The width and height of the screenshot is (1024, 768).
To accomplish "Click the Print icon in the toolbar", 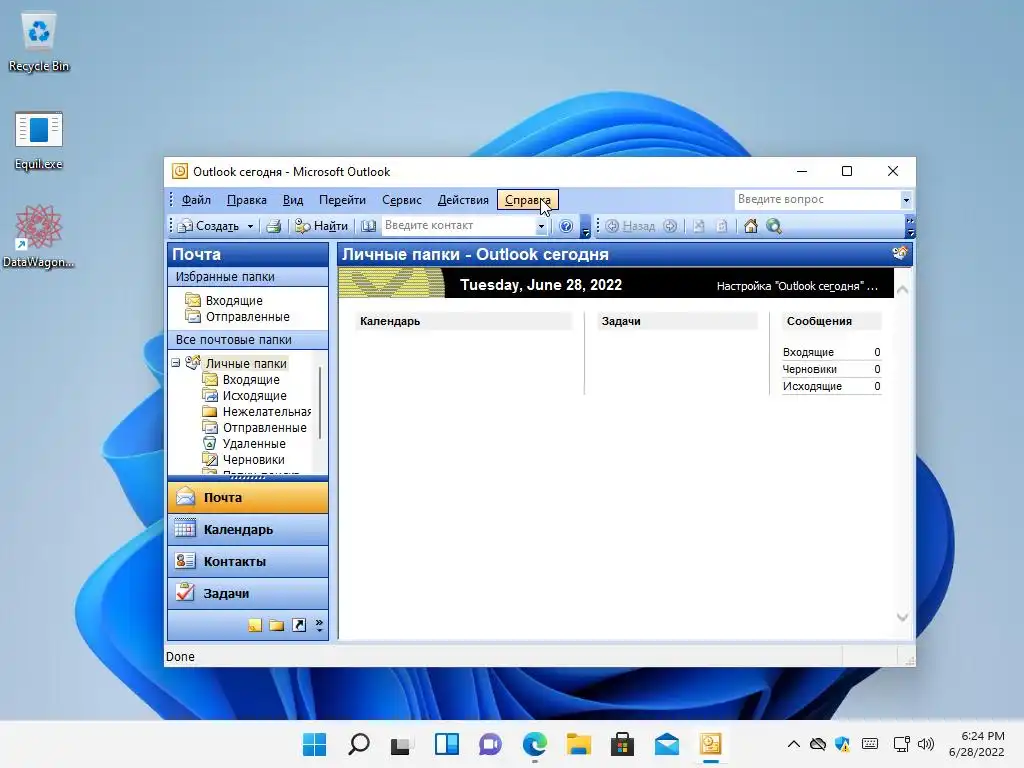I will [274, 226].
